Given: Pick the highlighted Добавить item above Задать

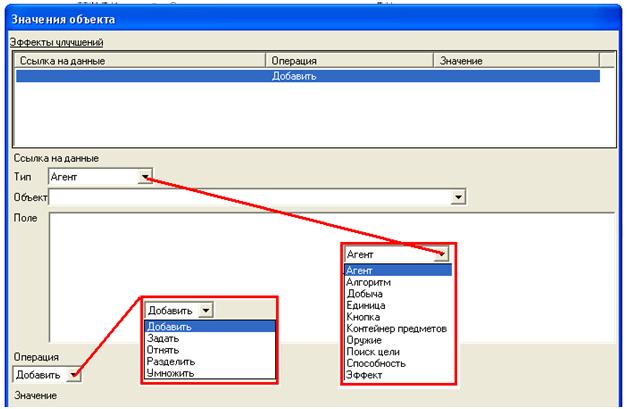Looking at the screenshot, I should click(210, 327).
